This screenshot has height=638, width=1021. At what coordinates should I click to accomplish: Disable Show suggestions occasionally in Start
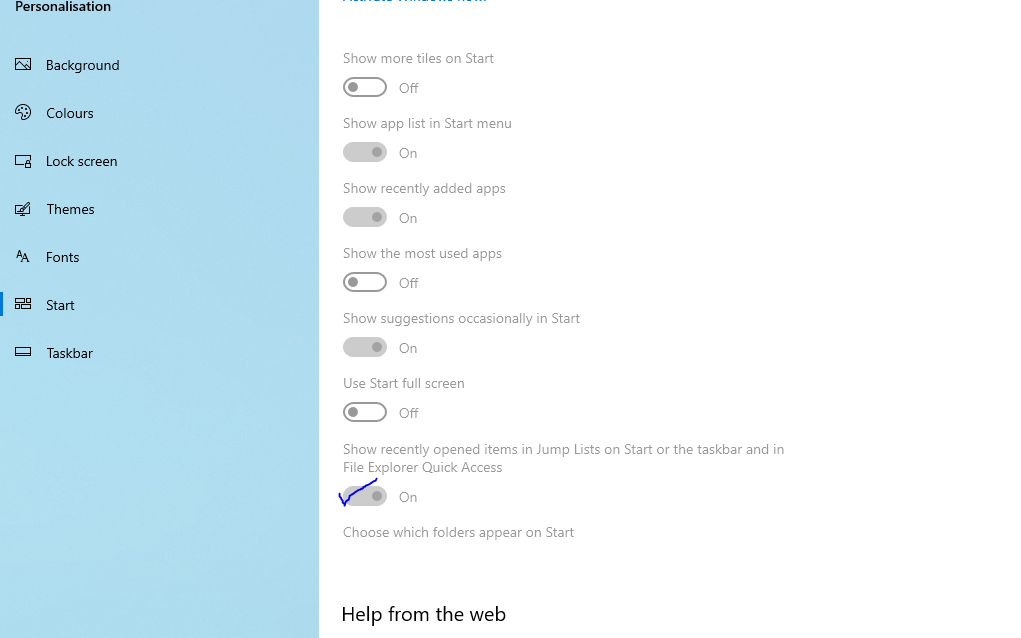click(x=365, y=347)
